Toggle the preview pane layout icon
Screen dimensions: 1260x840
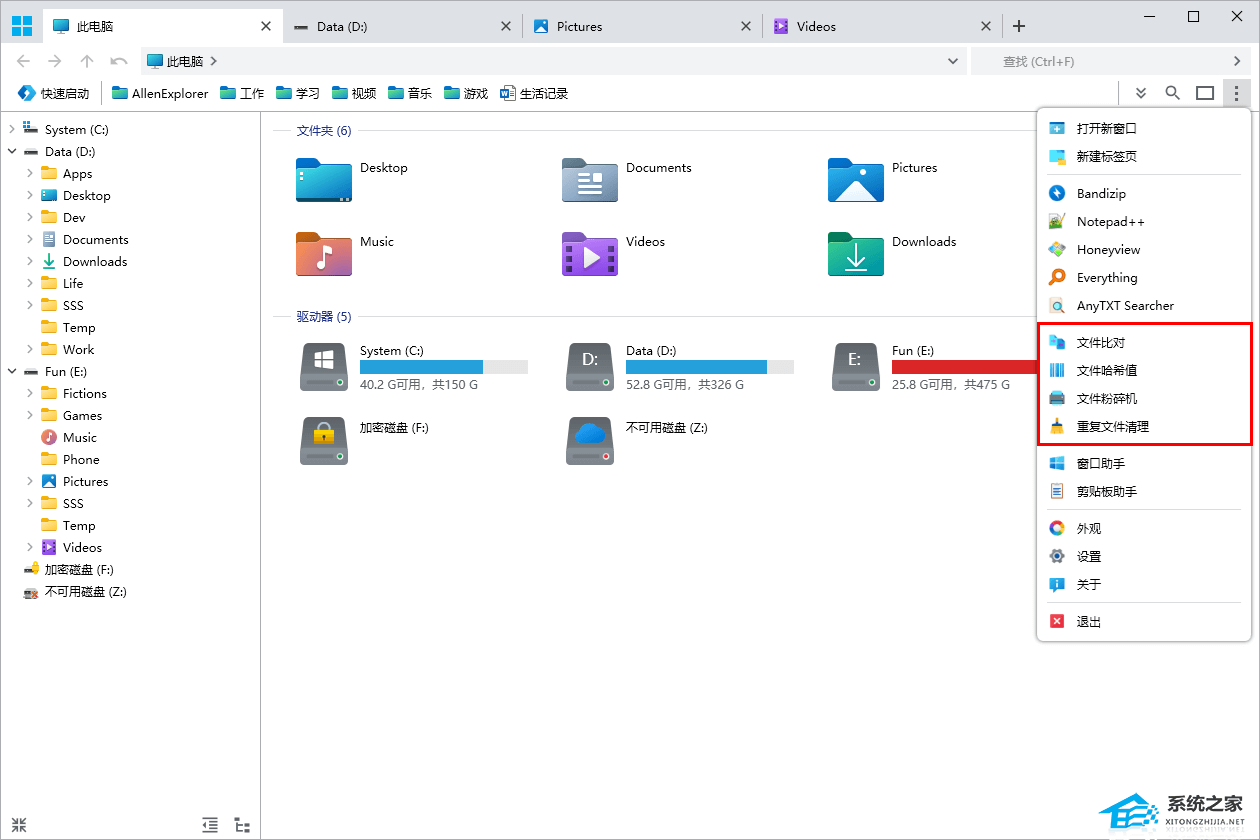[x=1205, y=93]
